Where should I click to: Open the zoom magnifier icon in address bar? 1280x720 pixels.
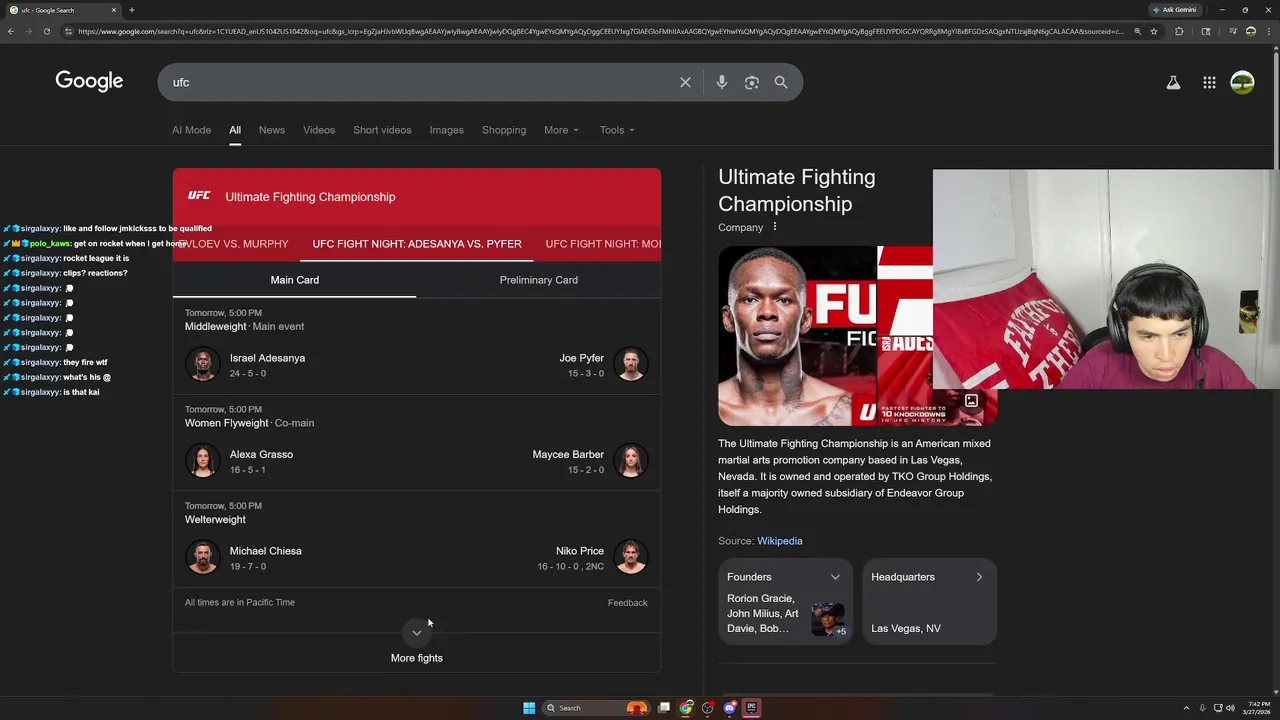coord(1137,31)
